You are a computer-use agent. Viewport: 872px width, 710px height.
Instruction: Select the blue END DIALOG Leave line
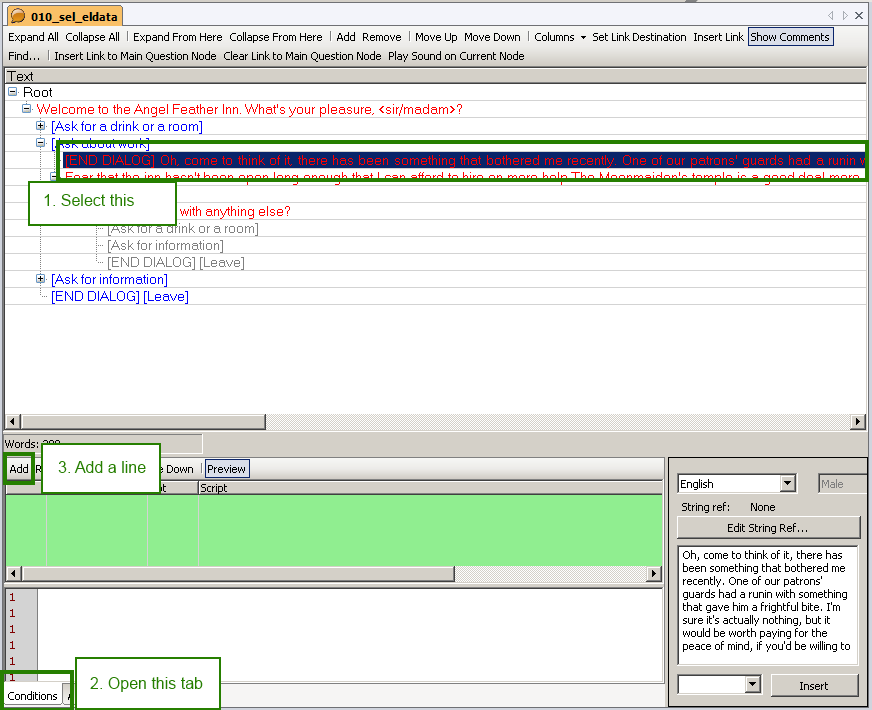[x=120, y=296]
